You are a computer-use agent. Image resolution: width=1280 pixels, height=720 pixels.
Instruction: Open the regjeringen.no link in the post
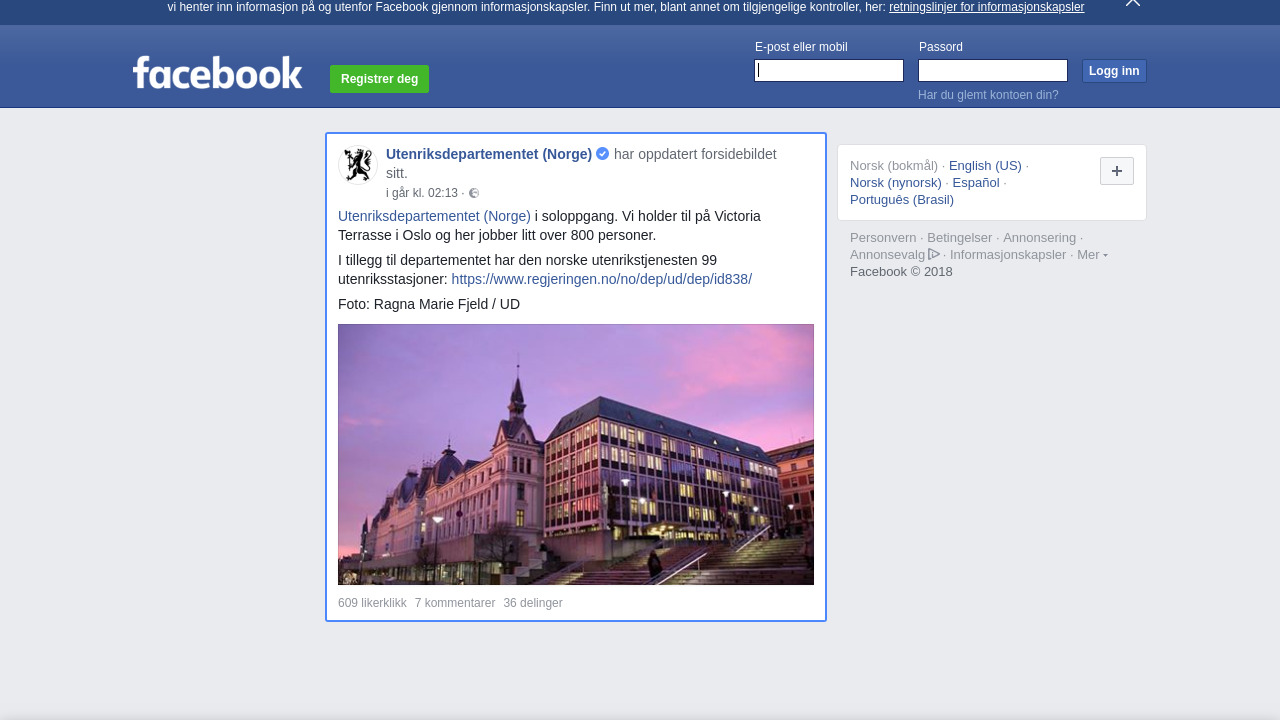pyautogui.click(x=601, y=279)
